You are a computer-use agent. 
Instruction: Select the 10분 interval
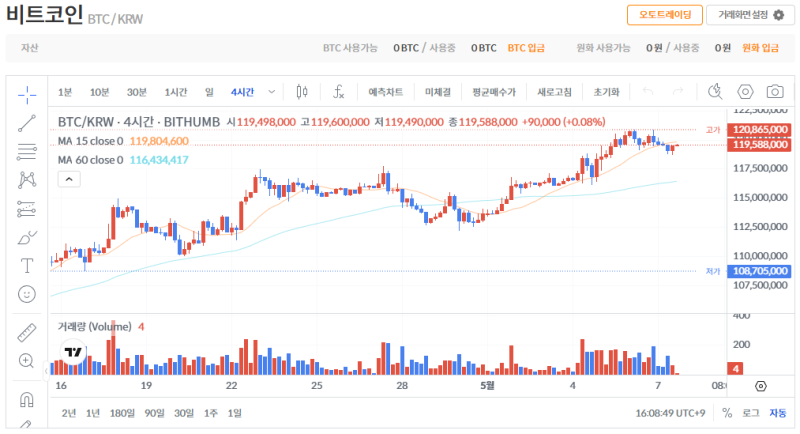tap(99, 92)
